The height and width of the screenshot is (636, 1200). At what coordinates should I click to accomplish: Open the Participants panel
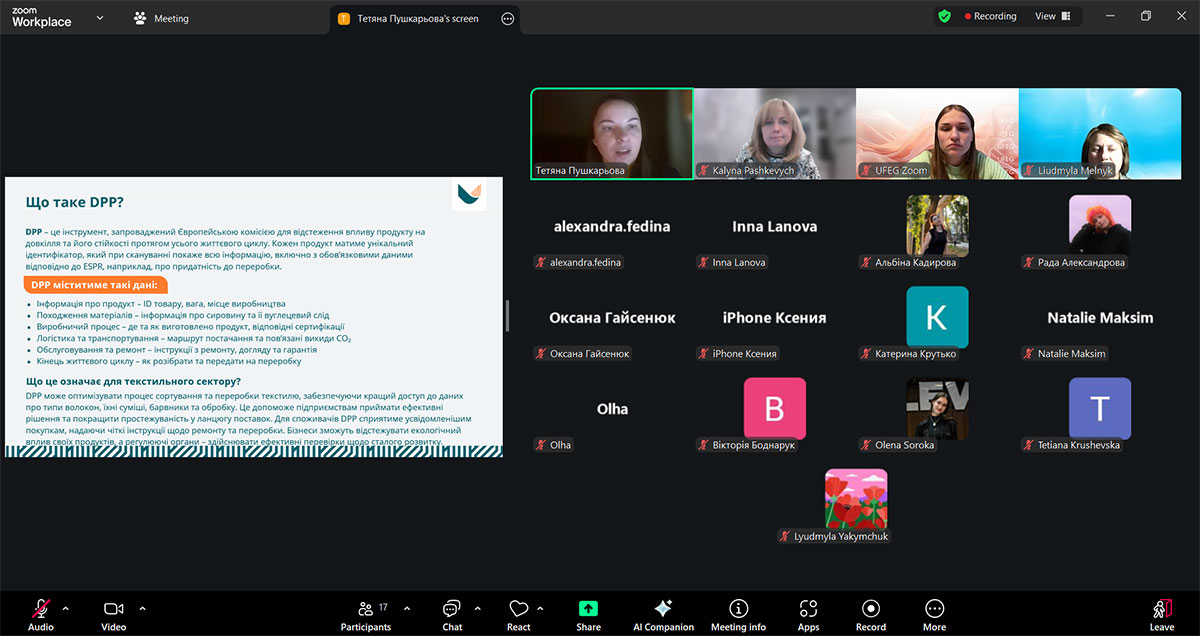(365, 612)
